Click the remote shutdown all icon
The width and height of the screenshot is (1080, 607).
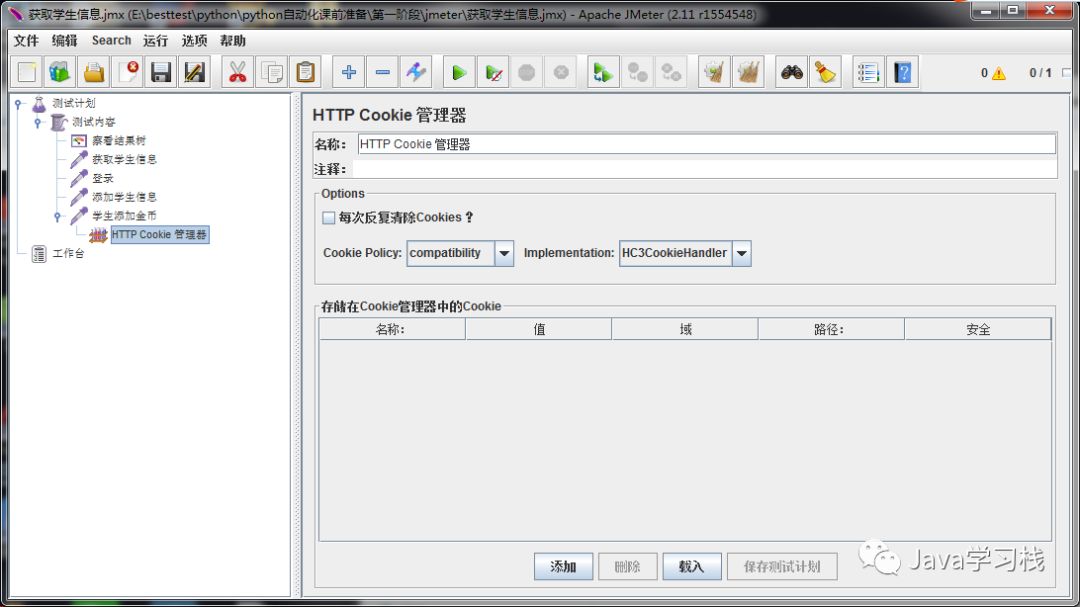671,72
